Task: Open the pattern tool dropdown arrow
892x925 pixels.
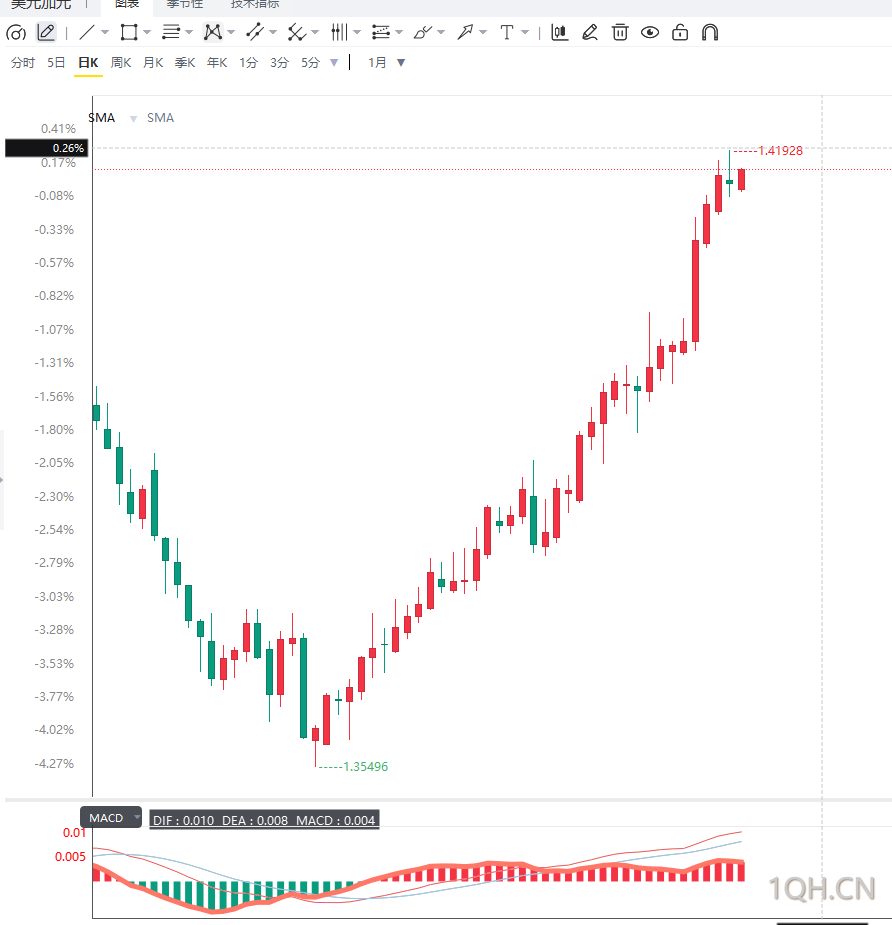Action: click(231, 32)
